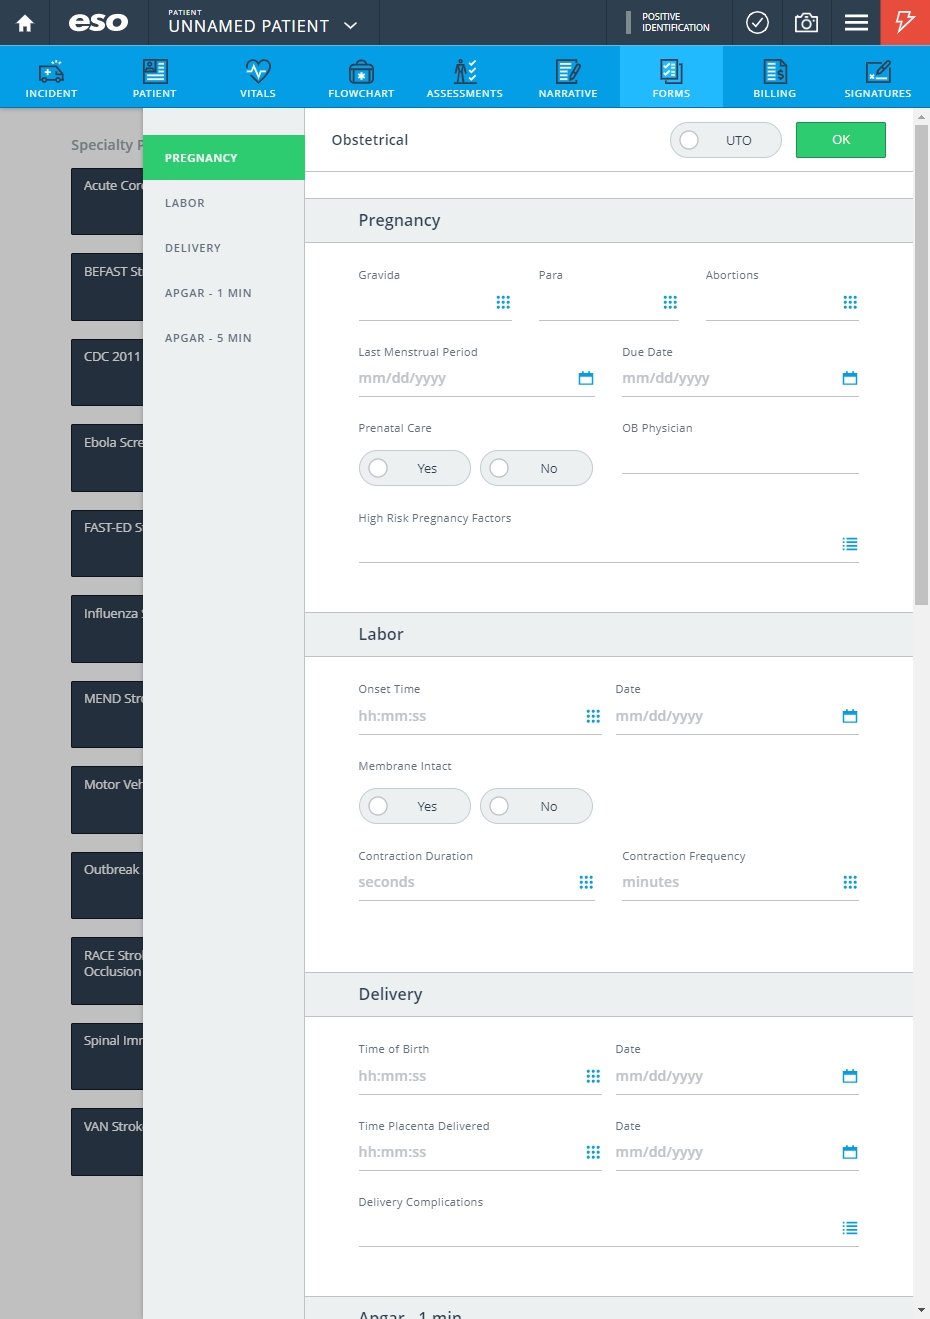Open Gravida number keypad icon
Viewport: 930px width, 1319px height.
click(503, 302)
